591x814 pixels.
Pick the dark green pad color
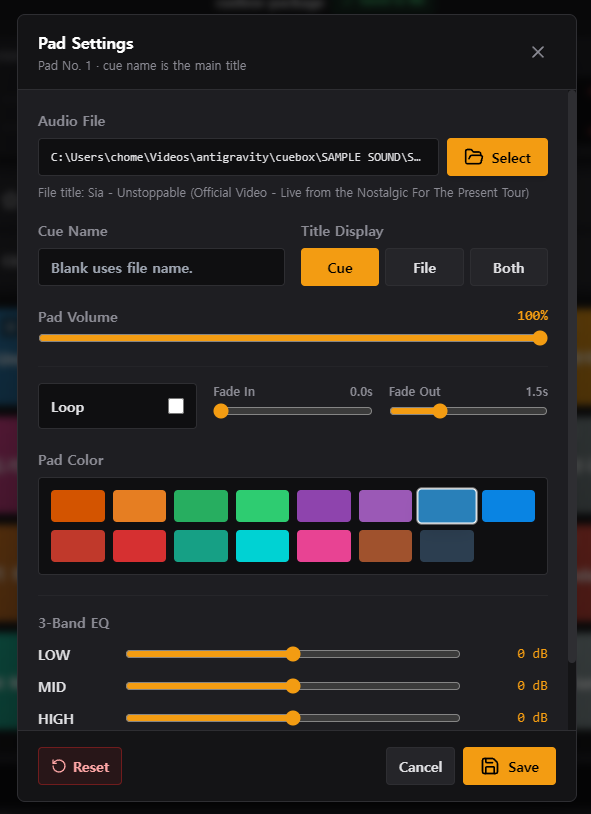point(201,506)
